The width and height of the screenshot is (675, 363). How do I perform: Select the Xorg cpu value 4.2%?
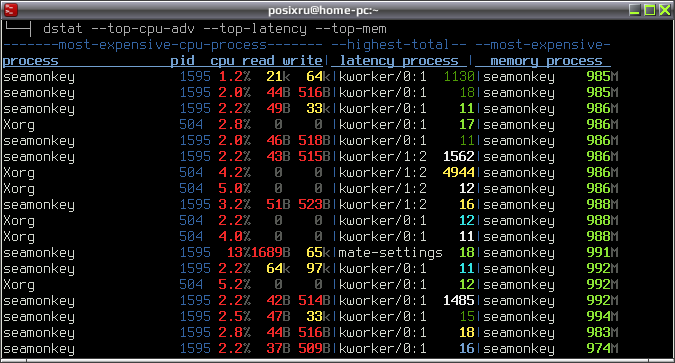(x=235, y=173)
